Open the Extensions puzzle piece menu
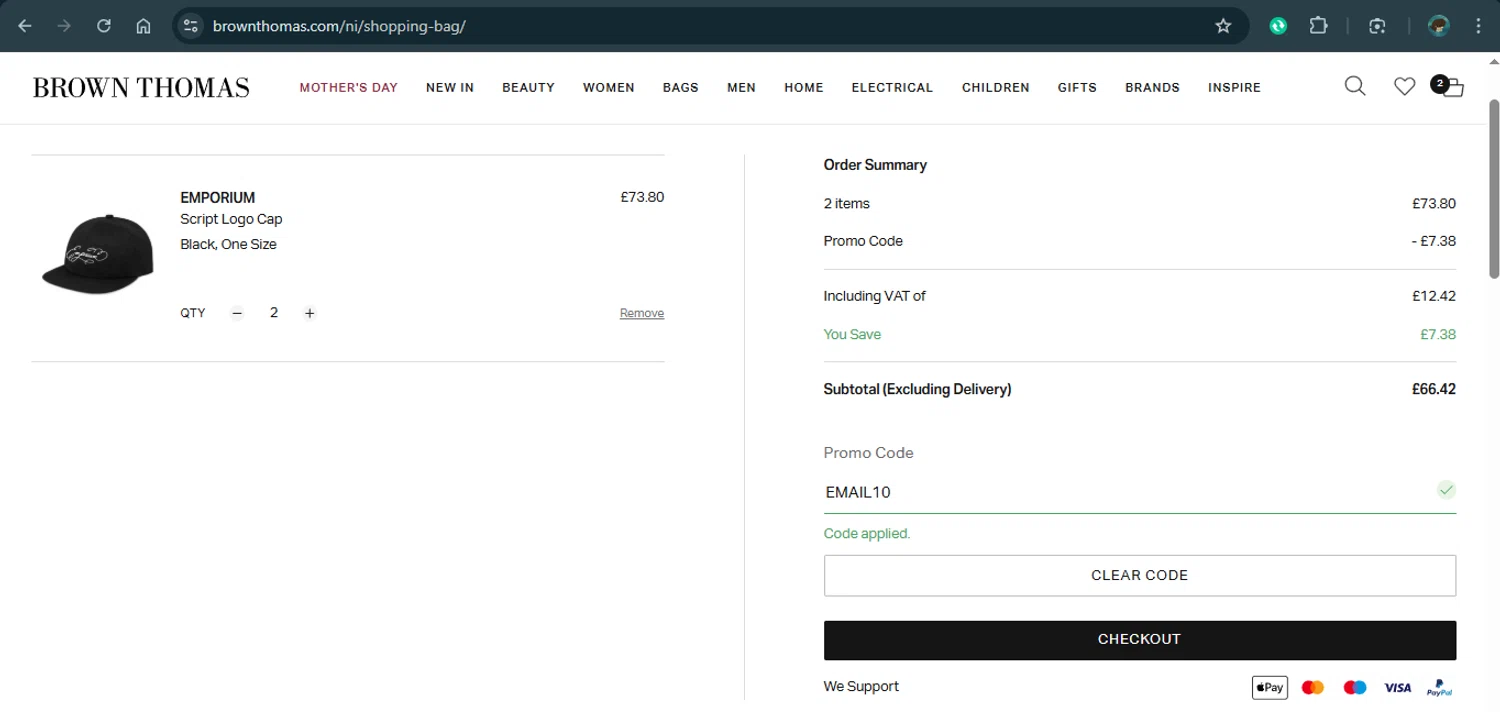This screenshot has height=712, width=1500. pyautogui.click(x=1319, y=26)
